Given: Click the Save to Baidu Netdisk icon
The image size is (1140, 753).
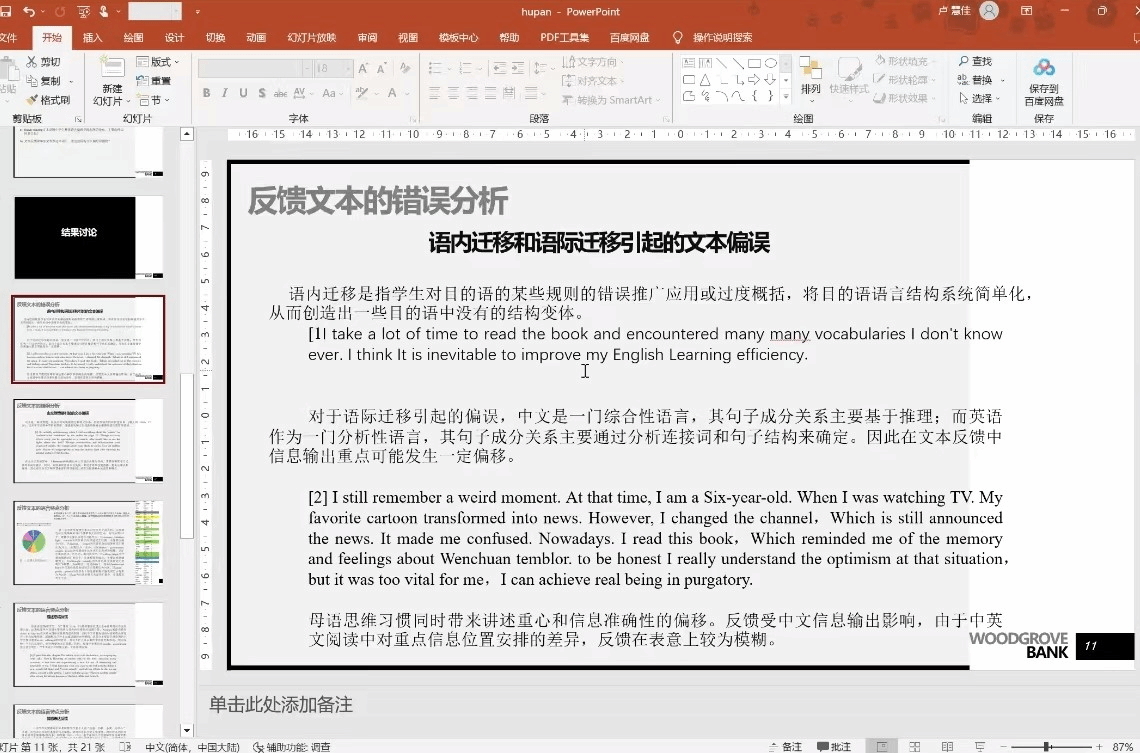Looking at the screenshot, I should [x=1044, y=69].
